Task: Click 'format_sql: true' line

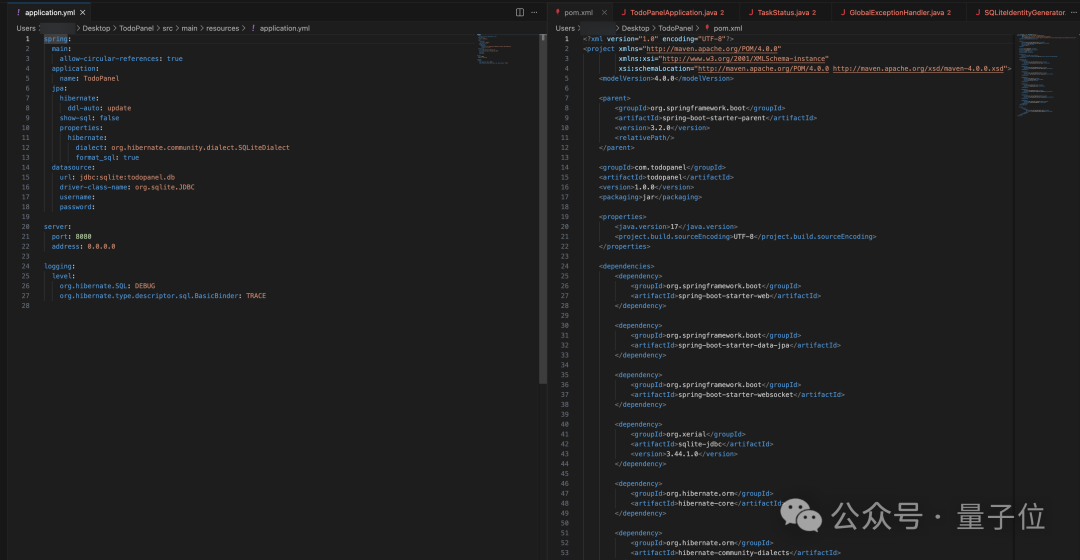Action: point(107,157)
